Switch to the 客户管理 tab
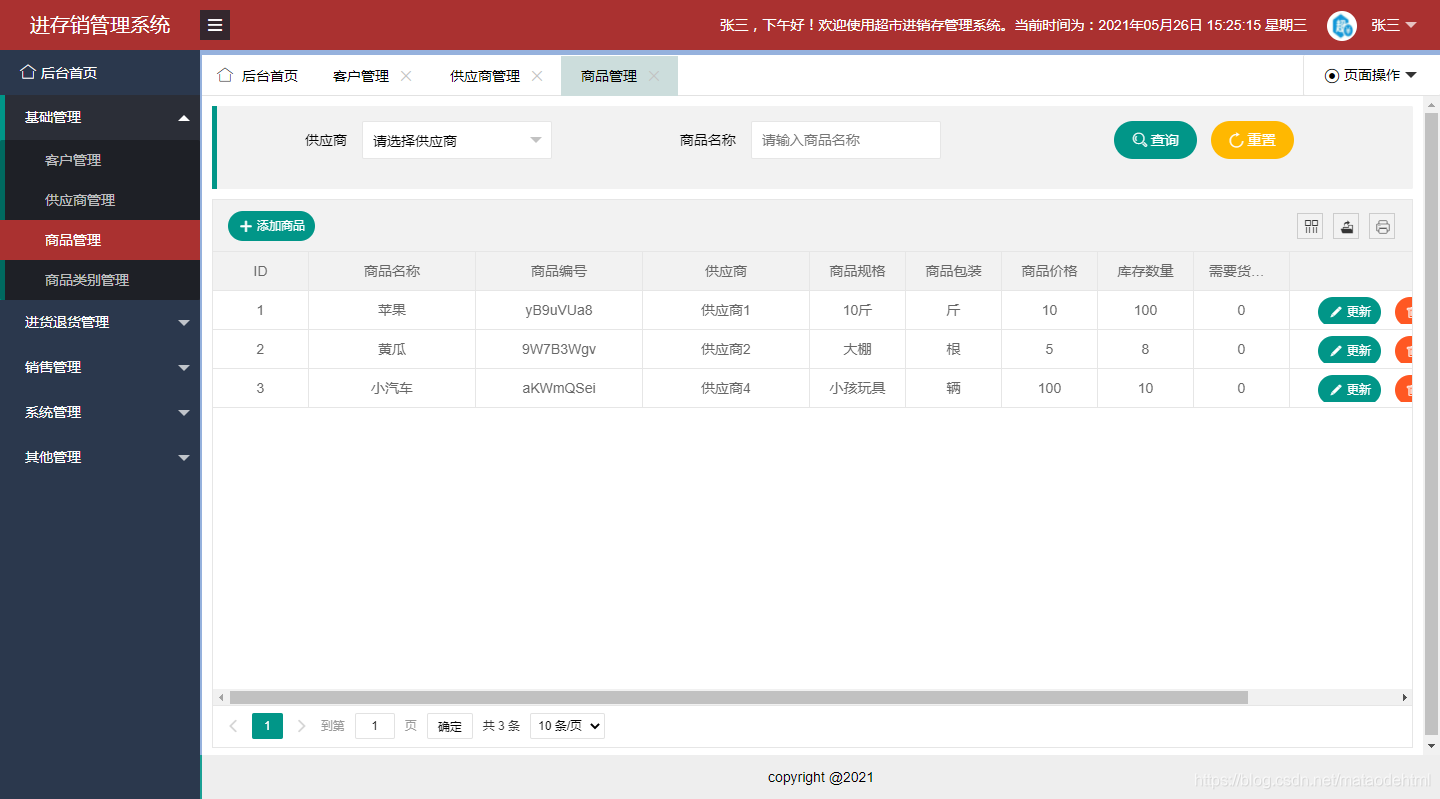 pyautogui.click(x=361, y=76)
